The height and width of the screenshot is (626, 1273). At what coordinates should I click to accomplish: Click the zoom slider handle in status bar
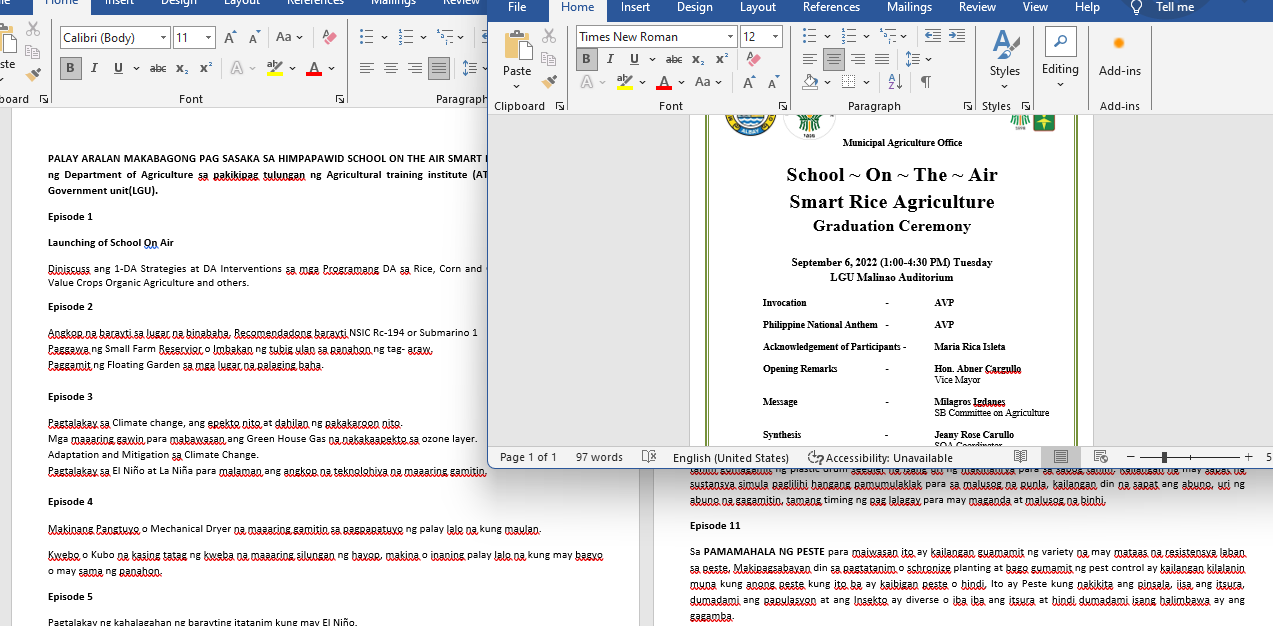(1165, 457)
